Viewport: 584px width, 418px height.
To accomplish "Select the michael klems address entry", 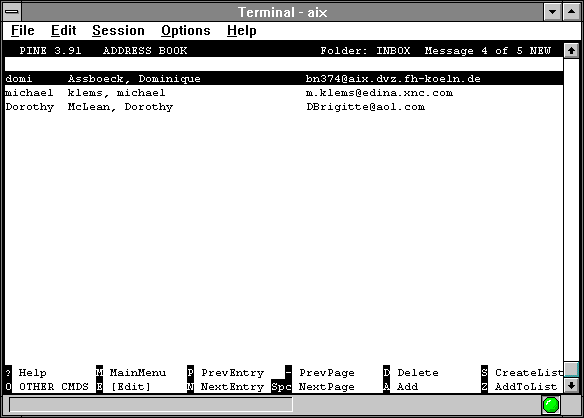I will pyautogui.click(x=284, y=93).
